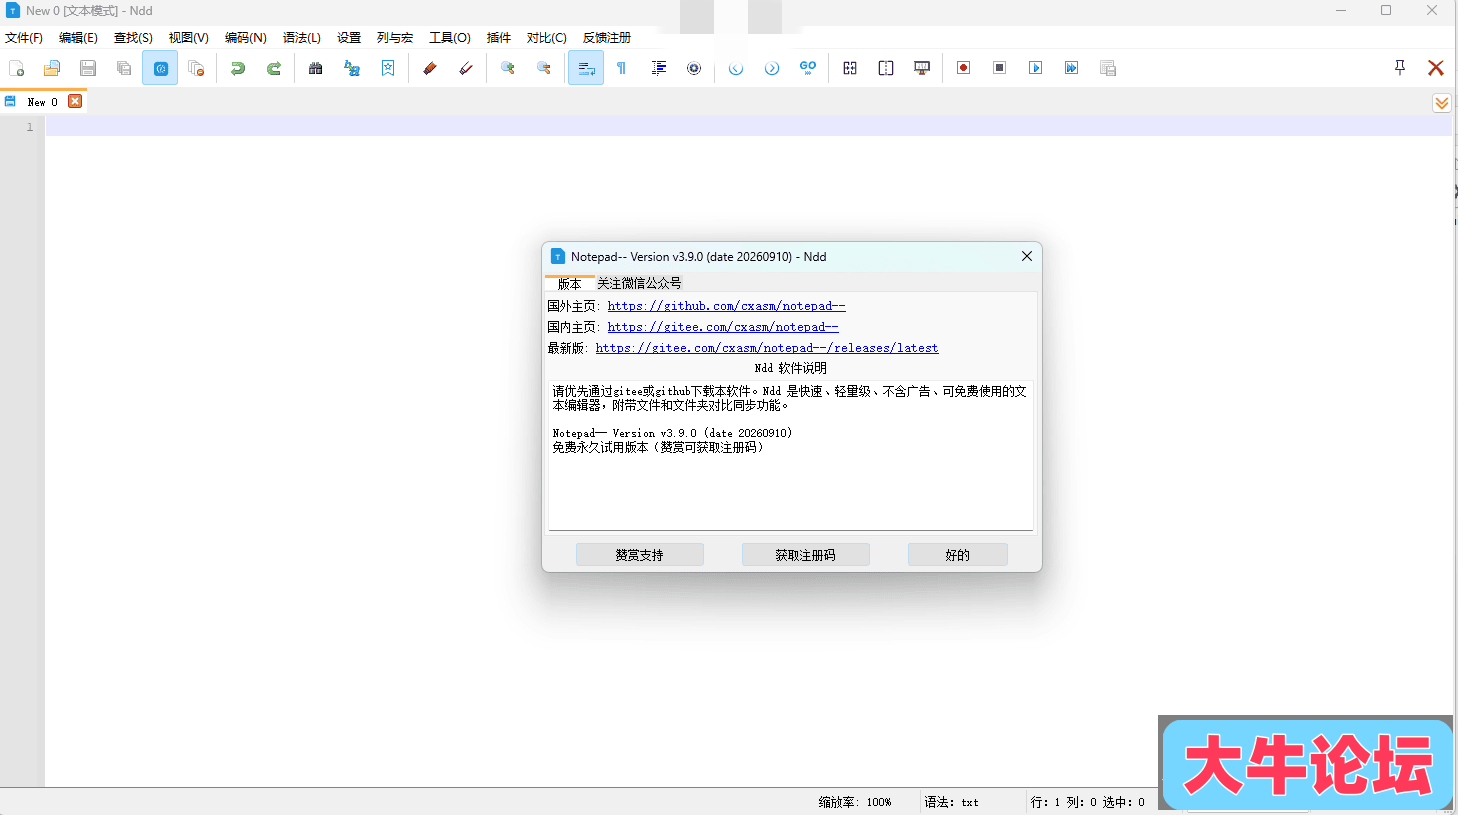The height and width of the screenshot is (815, 1458).
Task: Click the circular target toolbar icon
Action: click(x=694, y=68)
